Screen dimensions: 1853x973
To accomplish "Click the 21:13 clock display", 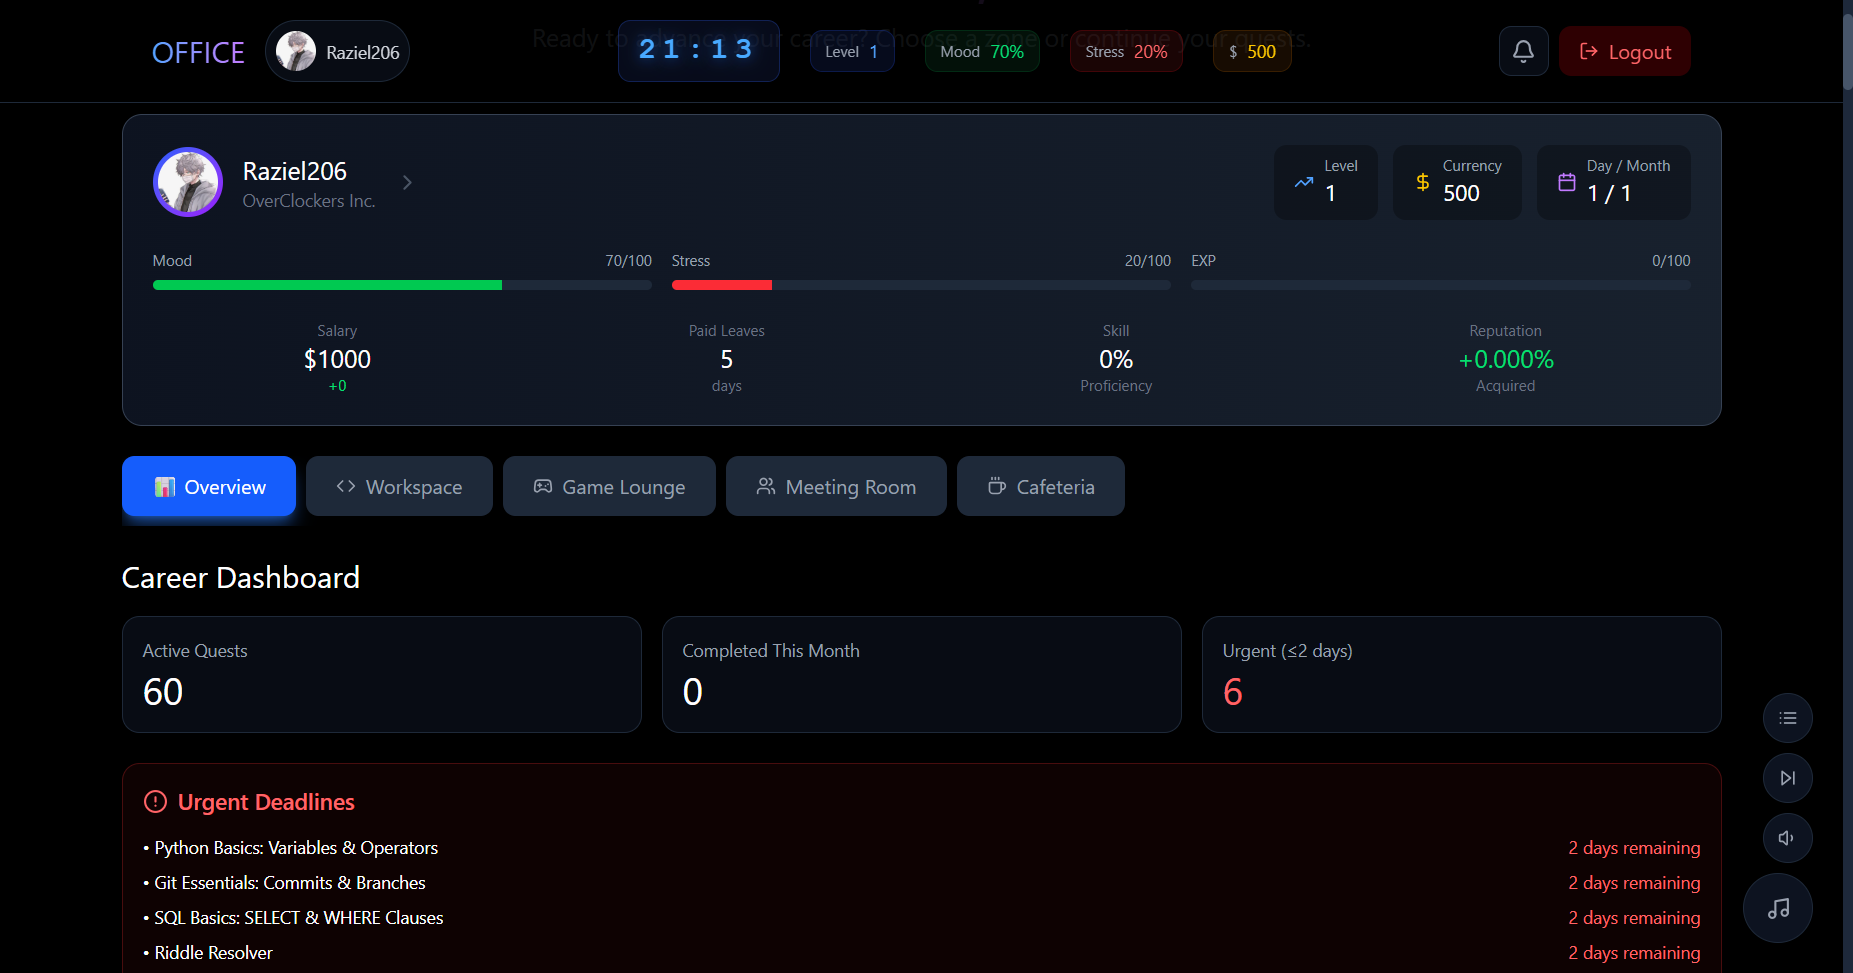I will coord(698,50).
